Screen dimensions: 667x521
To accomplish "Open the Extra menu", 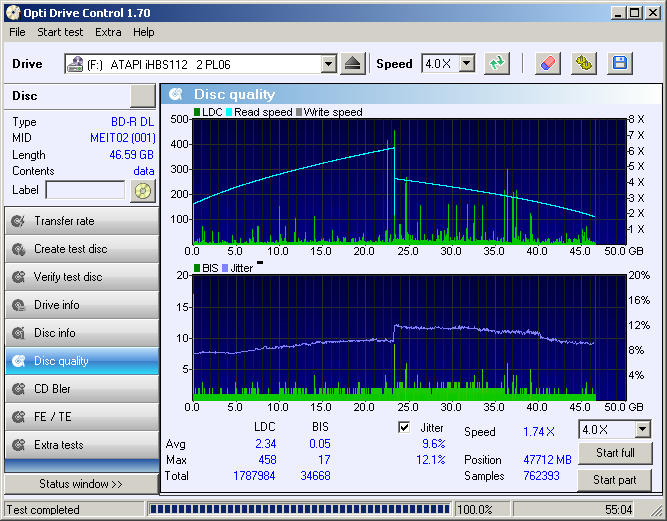I will point(108,32).
